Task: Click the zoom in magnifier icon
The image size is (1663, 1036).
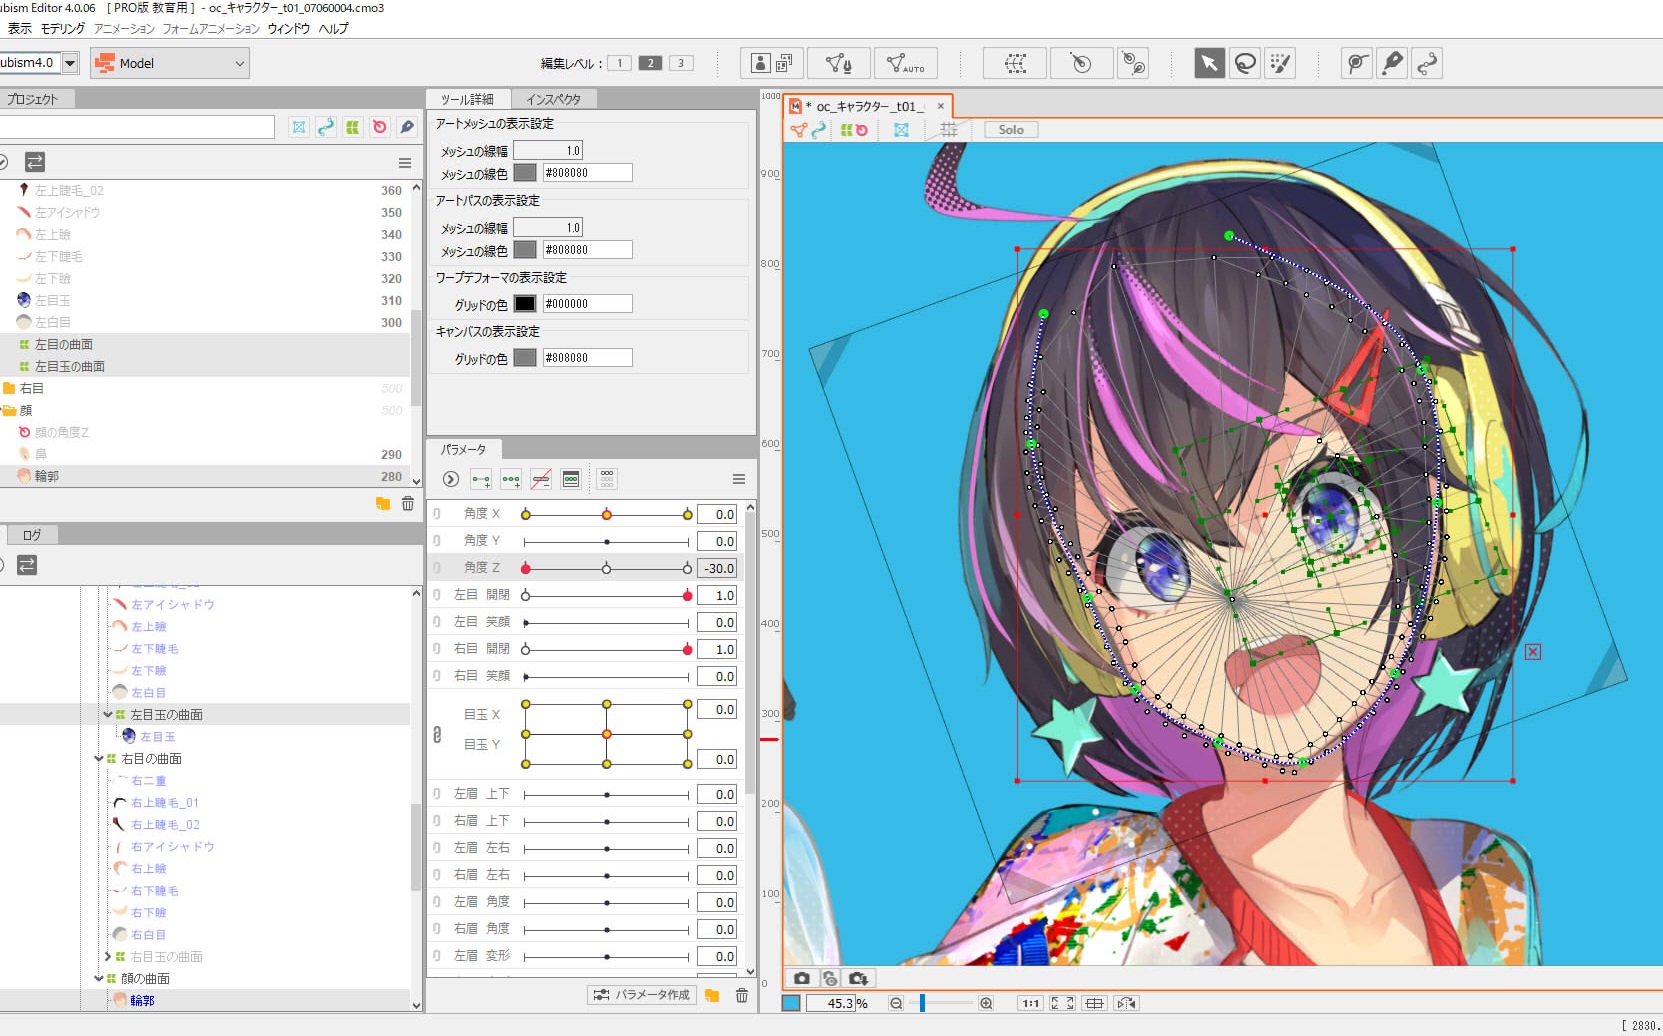Action: click(986, 1003)
